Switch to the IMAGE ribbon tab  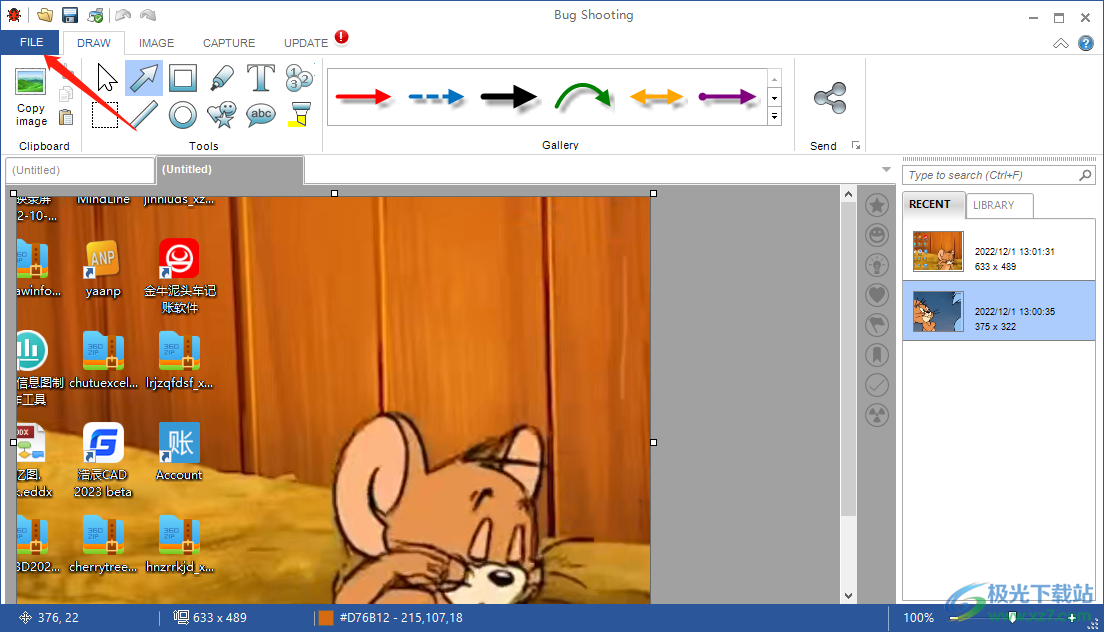(x=156, y=43)
